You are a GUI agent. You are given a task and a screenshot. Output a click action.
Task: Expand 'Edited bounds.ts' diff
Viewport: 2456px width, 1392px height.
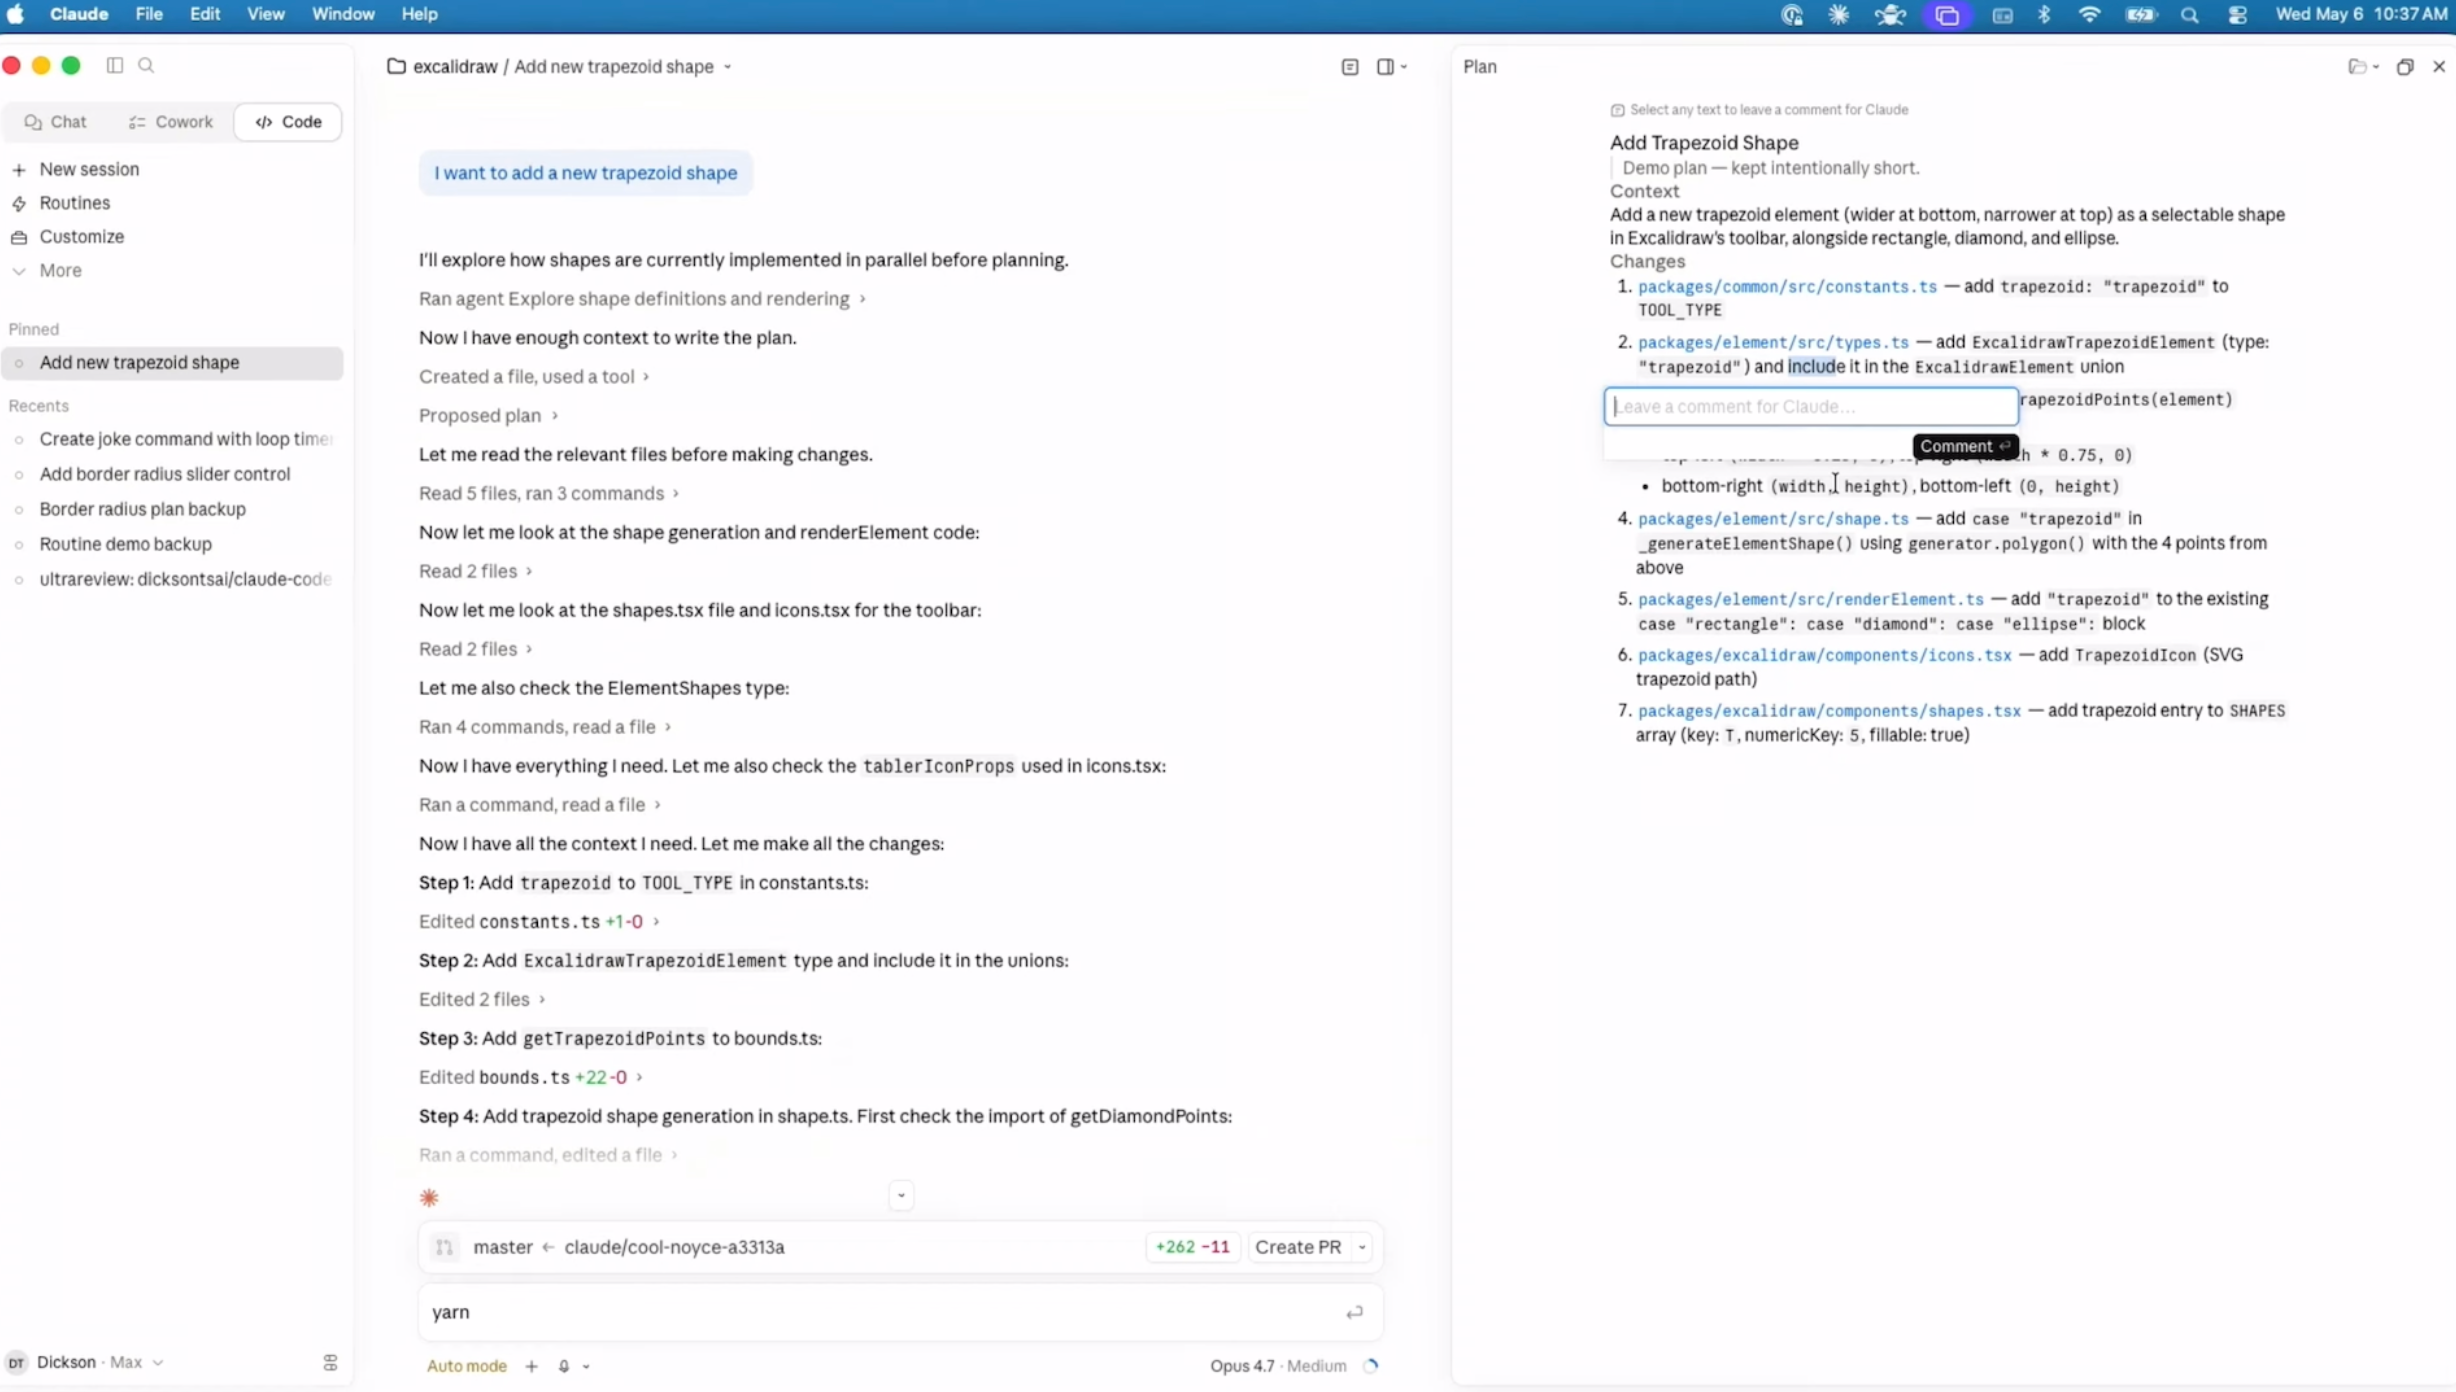click(531, 1078)
